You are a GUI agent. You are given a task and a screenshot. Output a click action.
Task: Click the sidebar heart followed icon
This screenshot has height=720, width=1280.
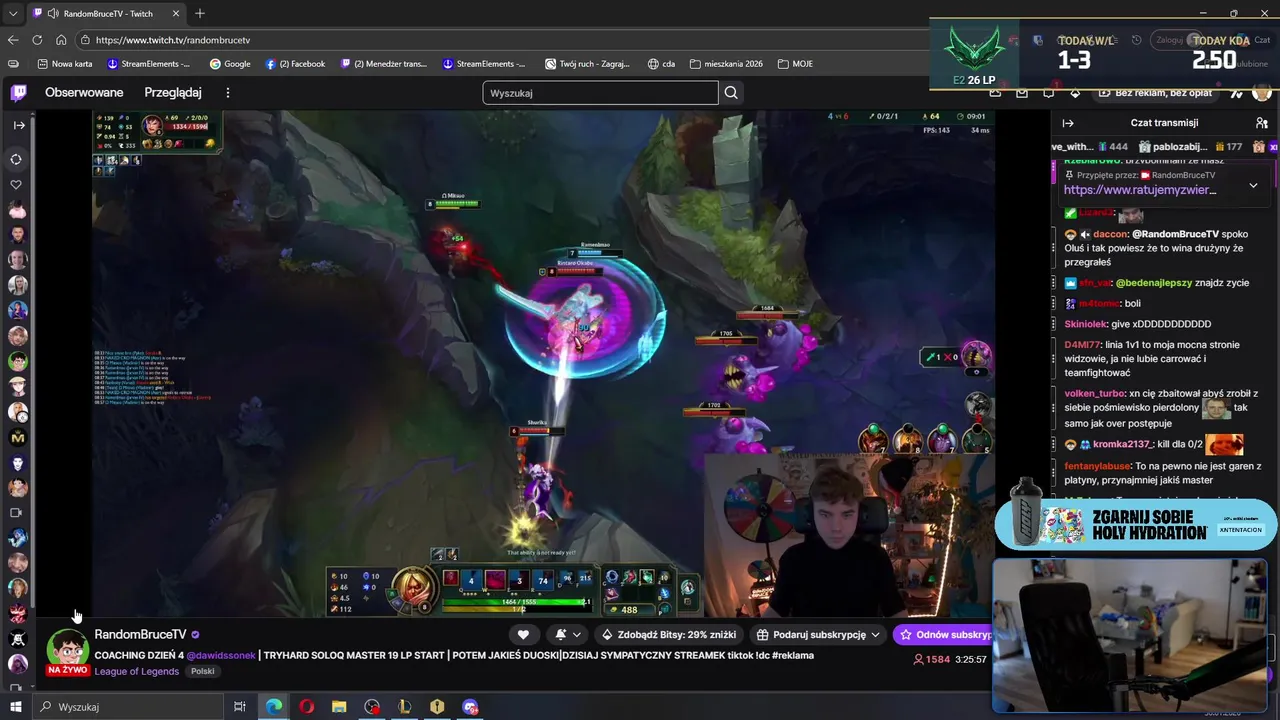(17, 185)
